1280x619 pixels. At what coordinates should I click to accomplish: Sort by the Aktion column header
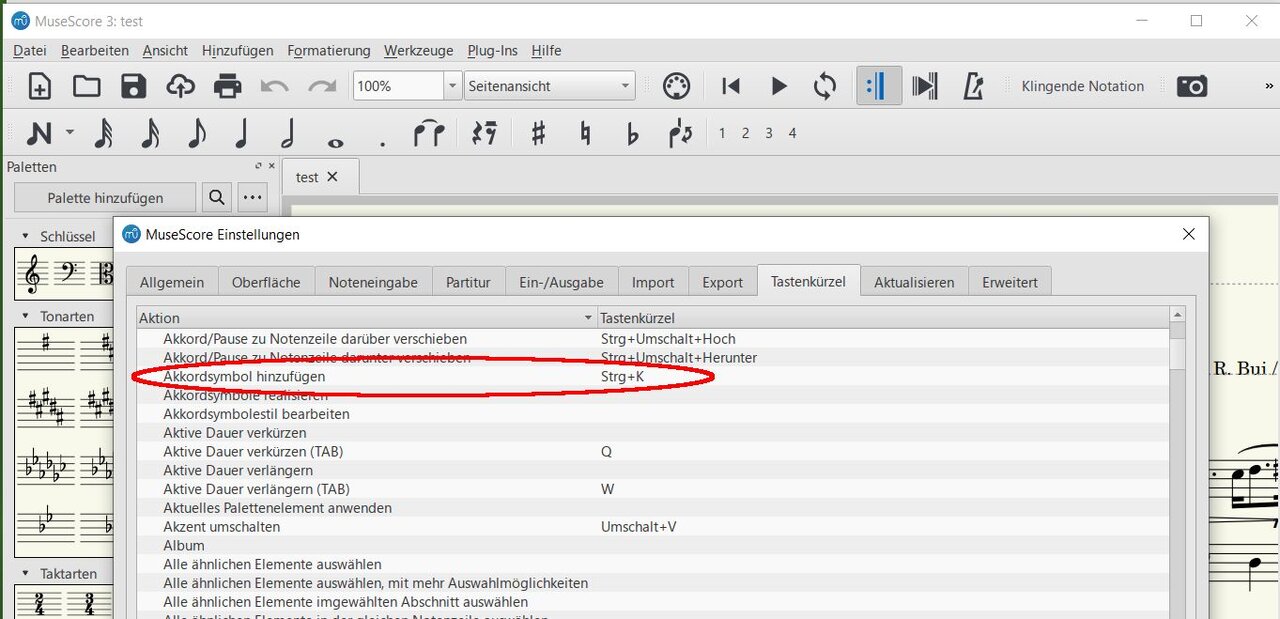[367, 318]
